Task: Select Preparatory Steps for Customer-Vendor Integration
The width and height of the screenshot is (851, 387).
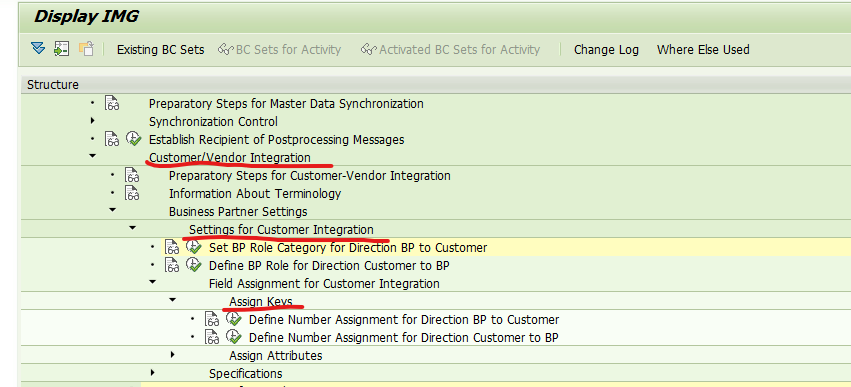Action: pos(309,176)
